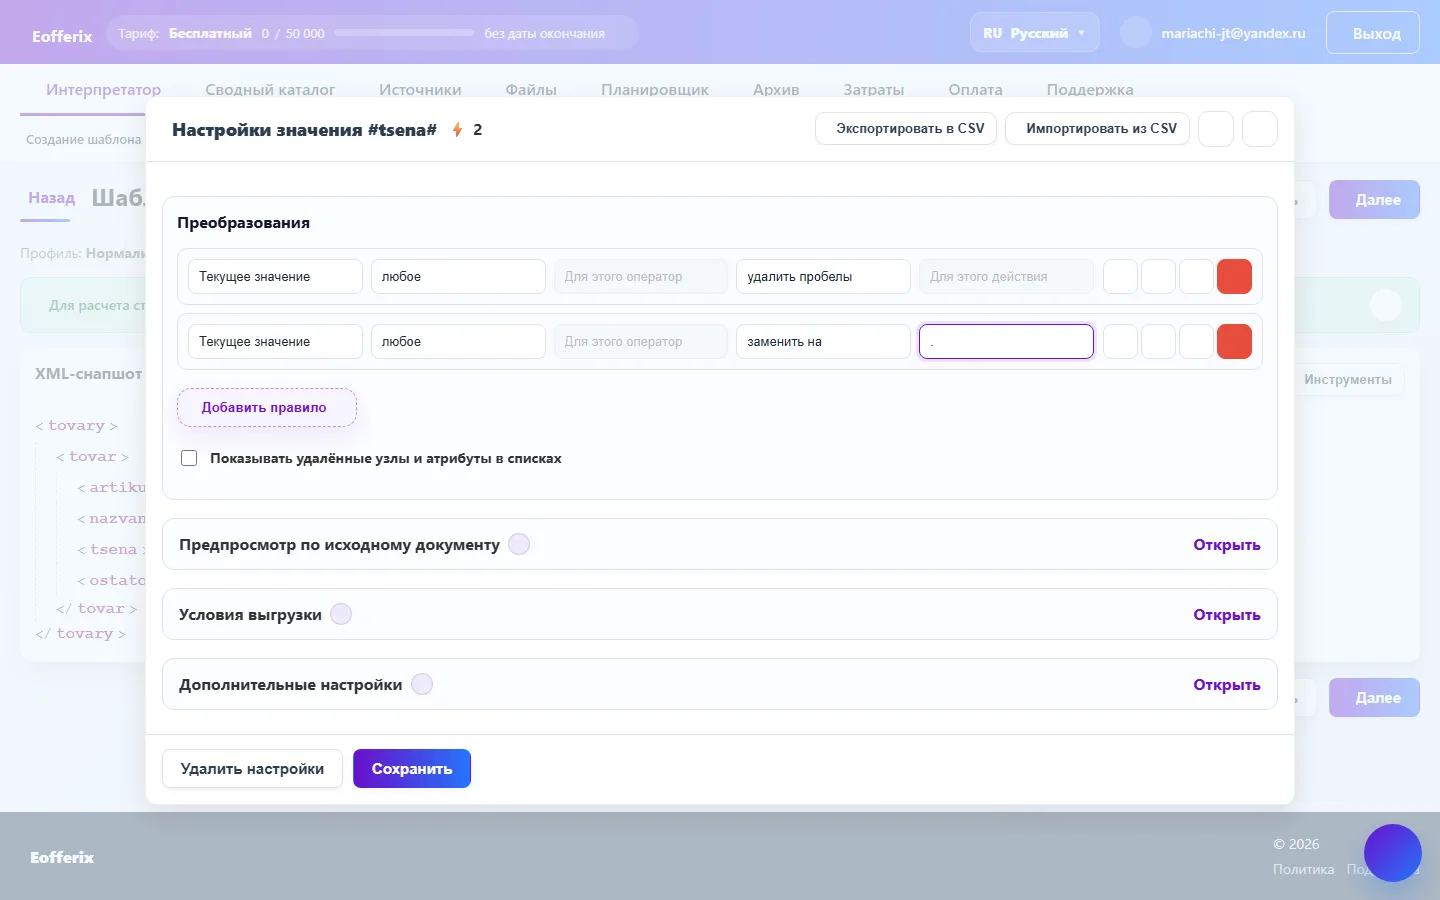1440x900 pixels.
Task: Open the 'Архив' tab
Action: [x=776, y=90]
